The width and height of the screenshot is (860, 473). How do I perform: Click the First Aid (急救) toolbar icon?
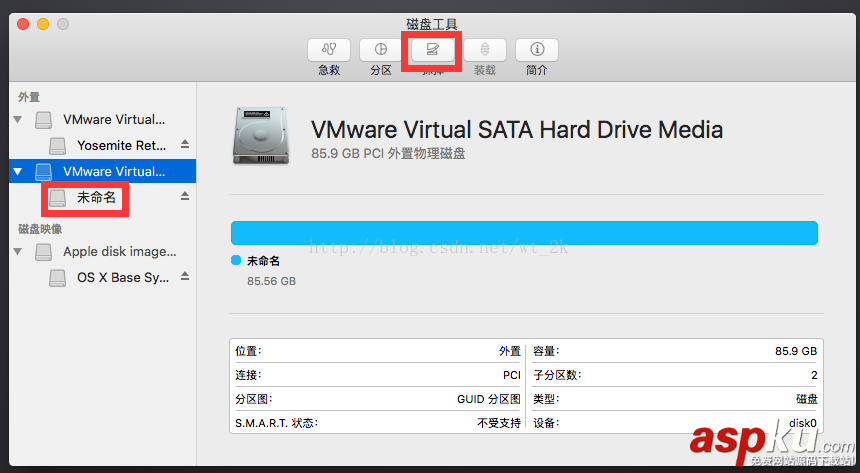pyautogui.click(x=329, y=49)
